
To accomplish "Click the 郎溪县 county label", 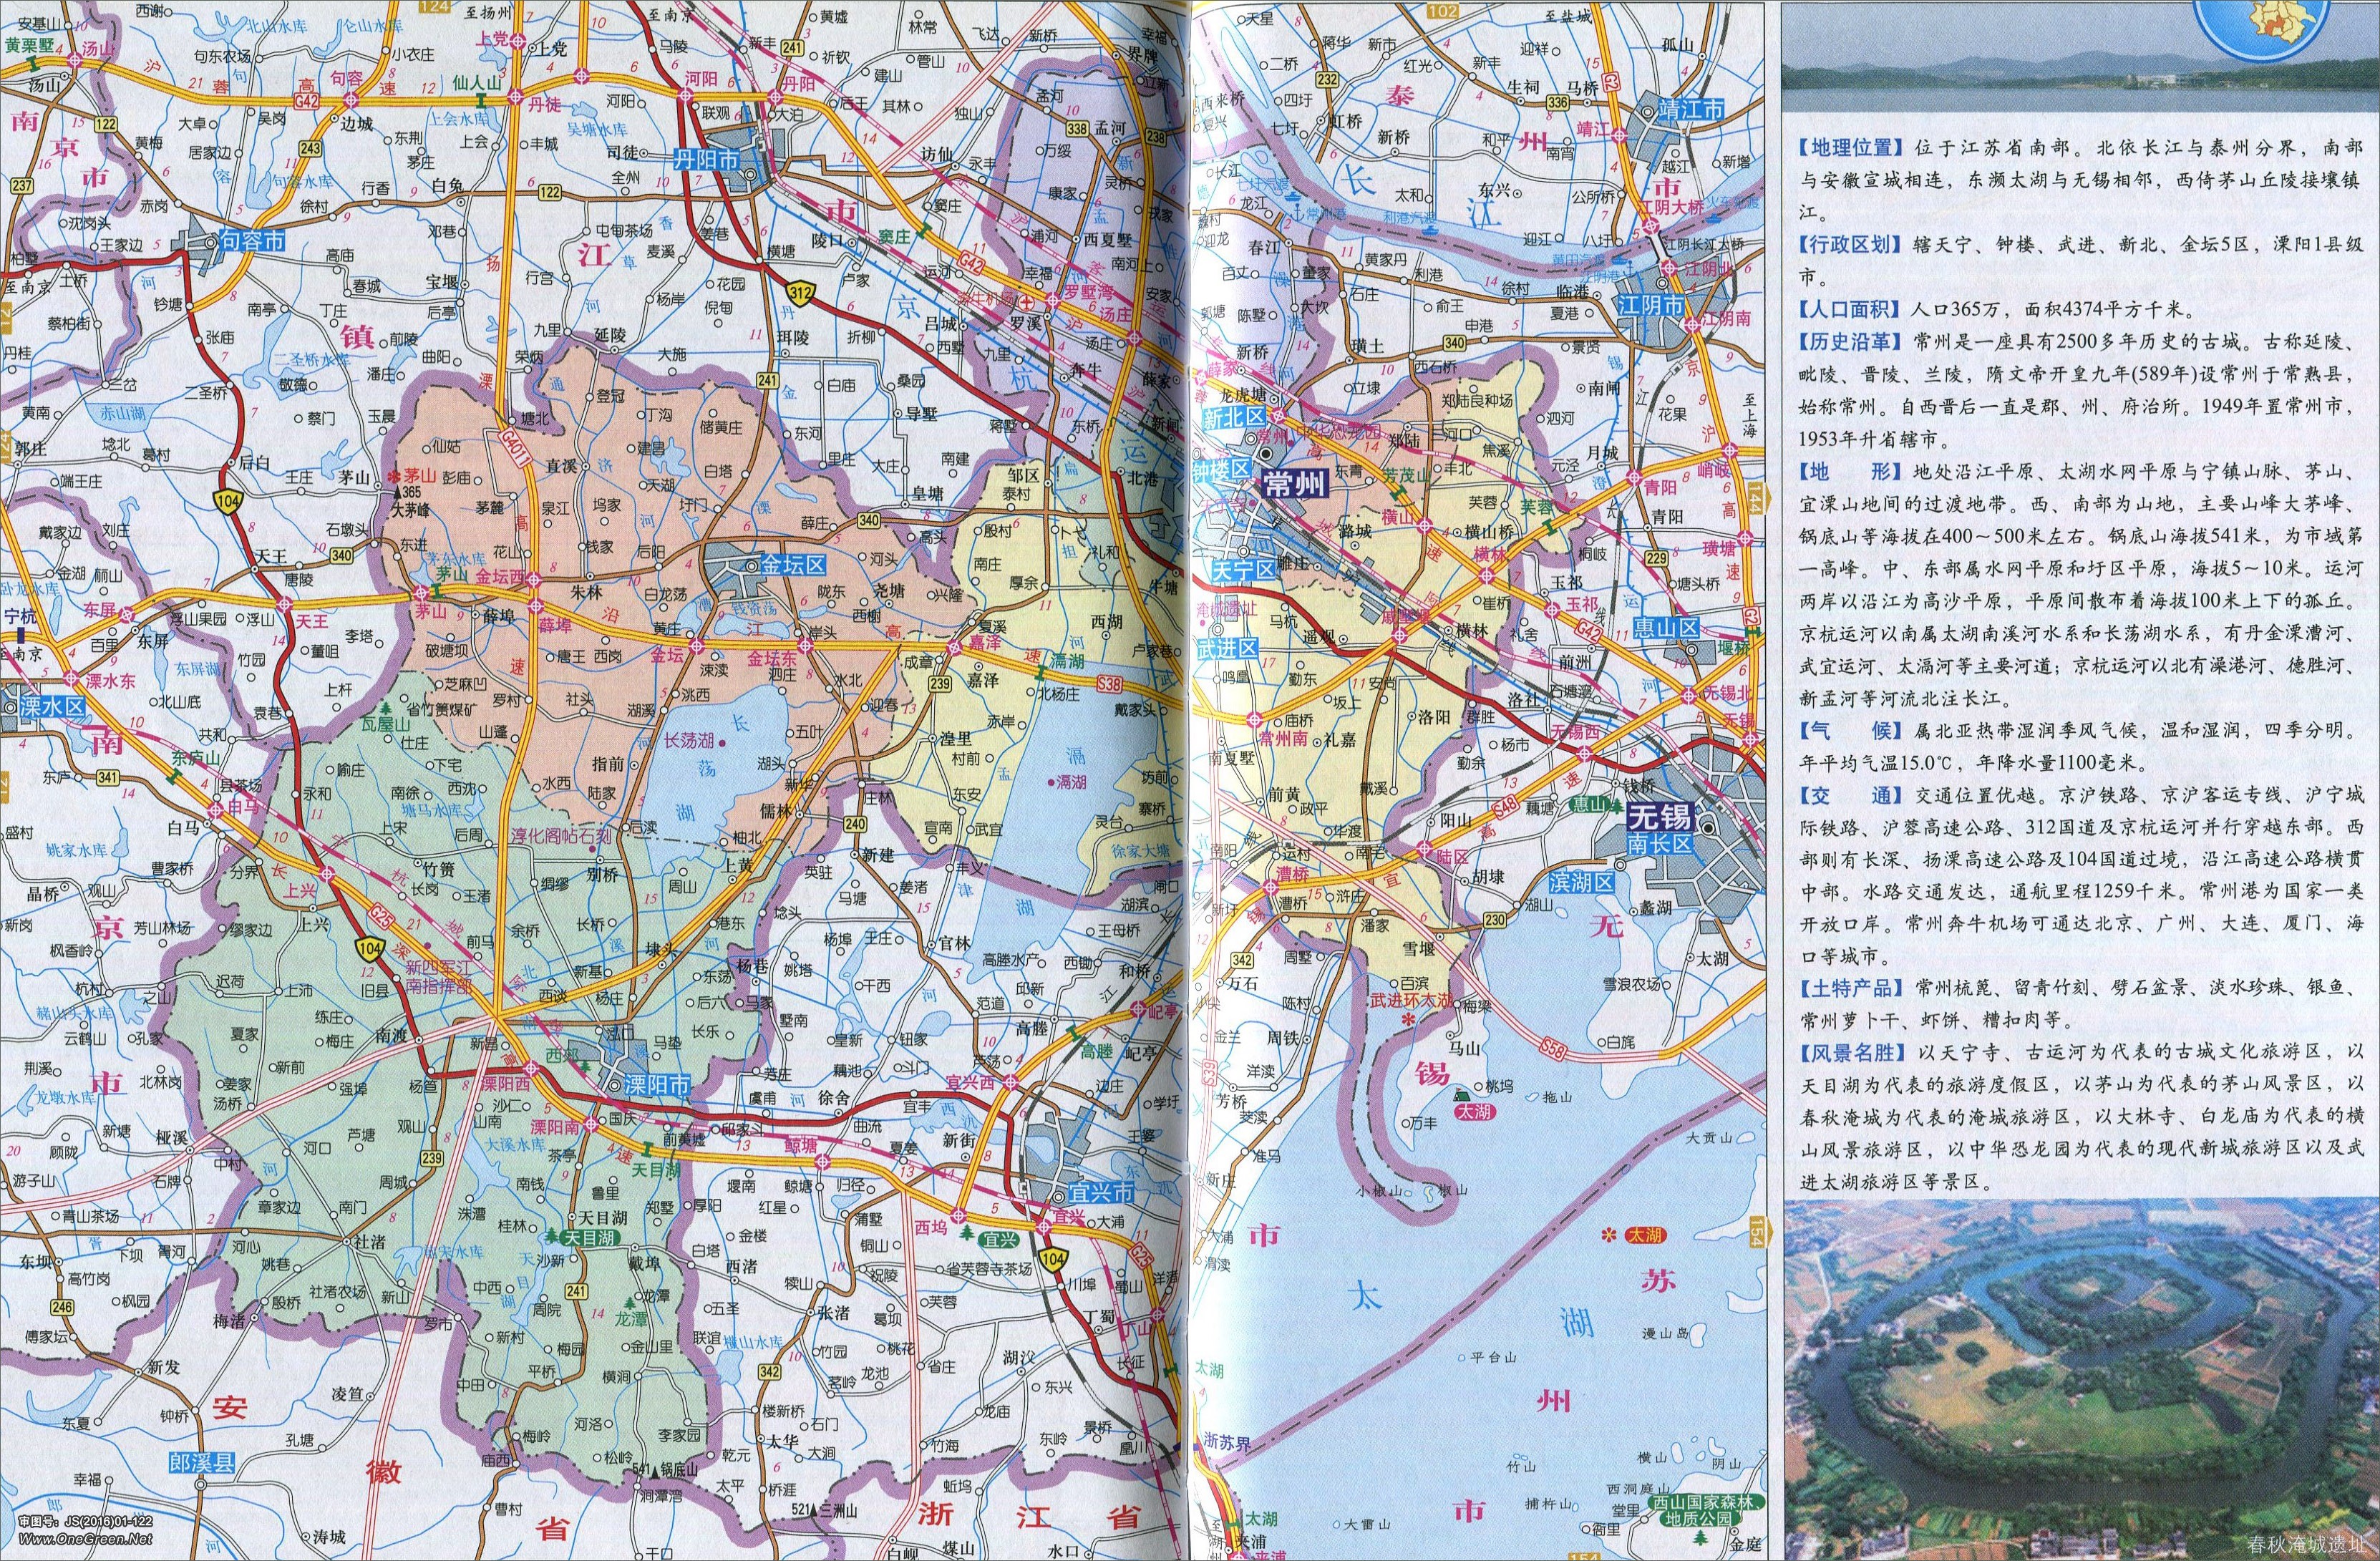I will 202,1463.
